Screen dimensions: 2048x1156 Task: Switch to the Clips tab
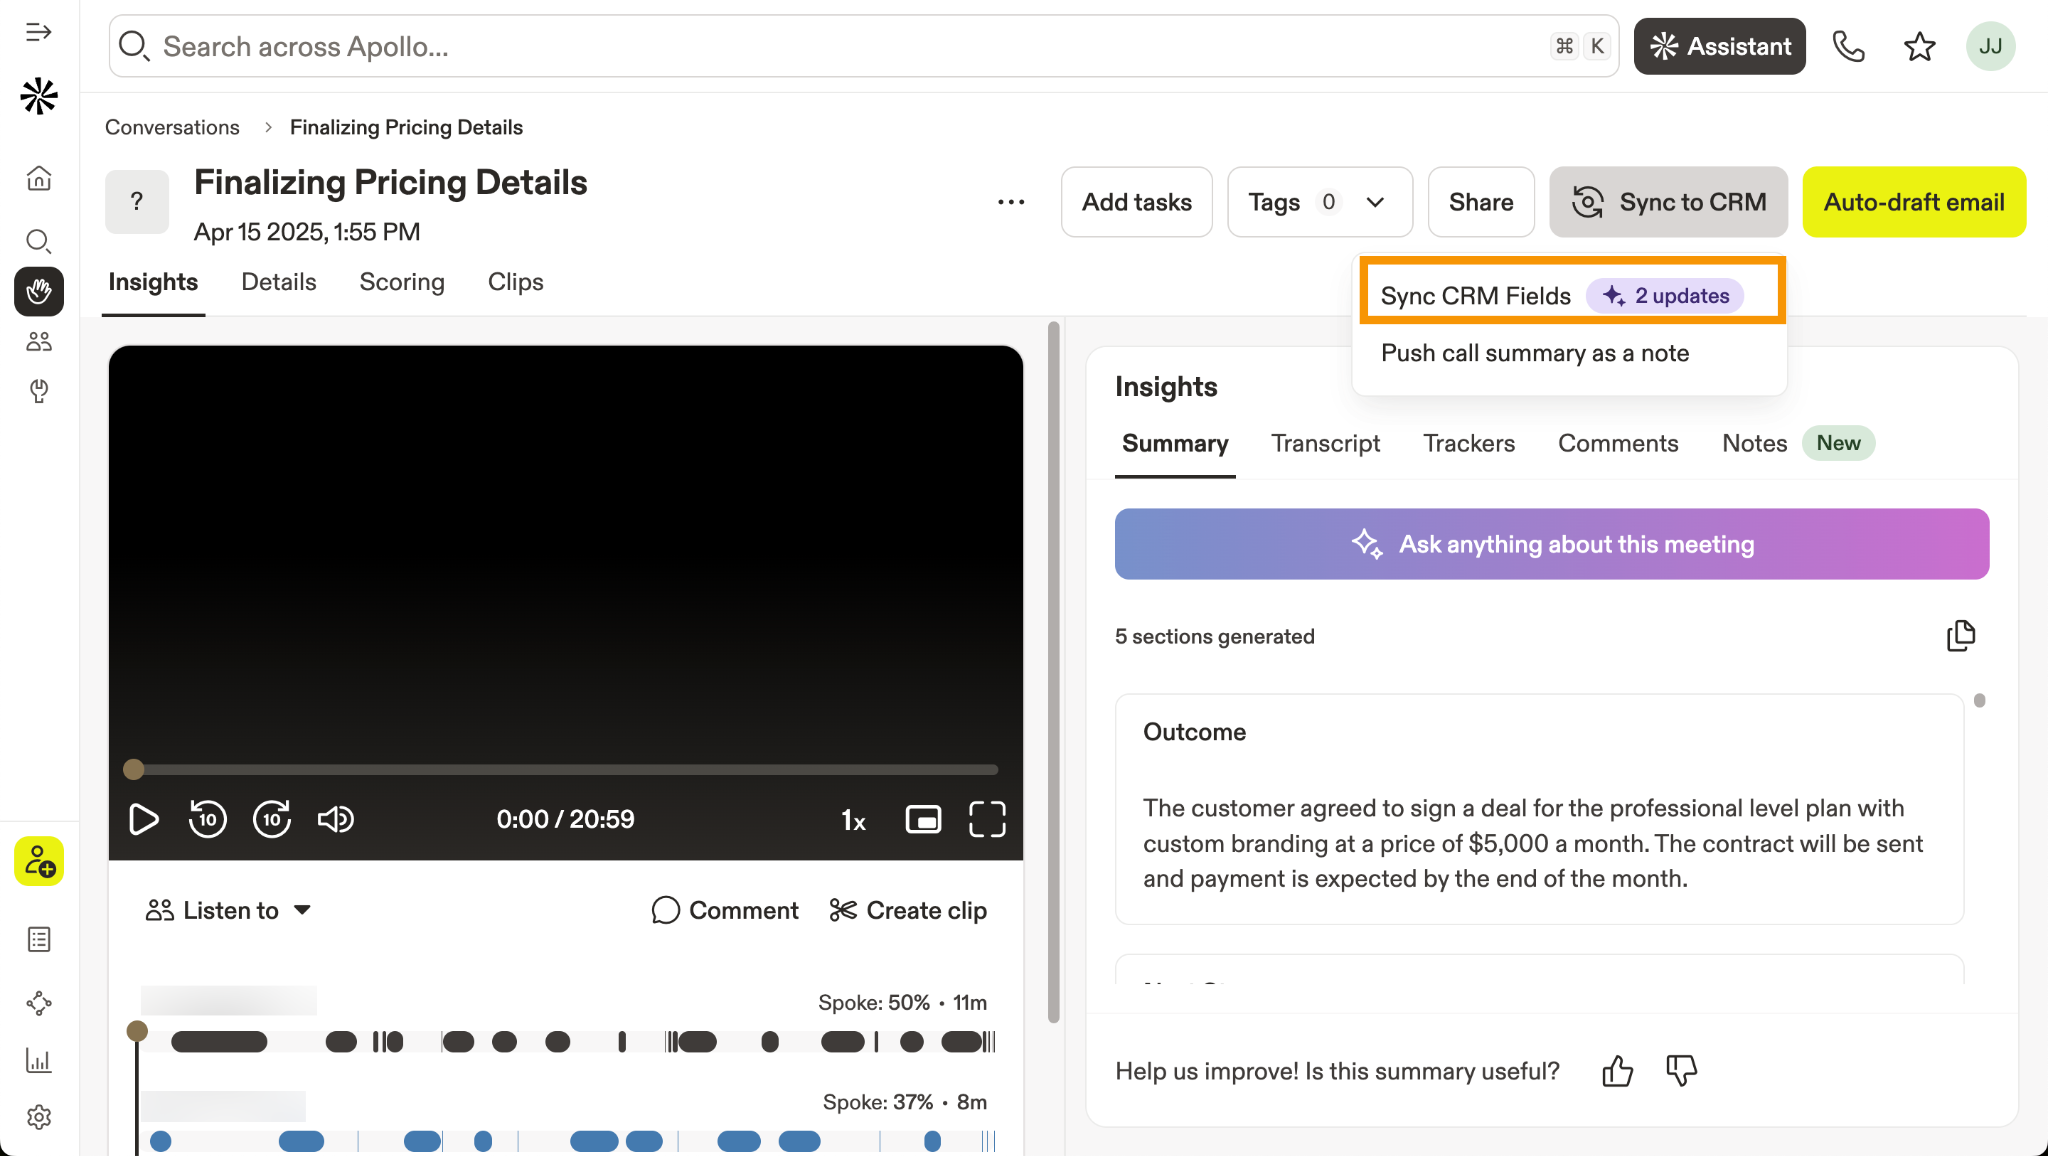click(x=516, y=282)
